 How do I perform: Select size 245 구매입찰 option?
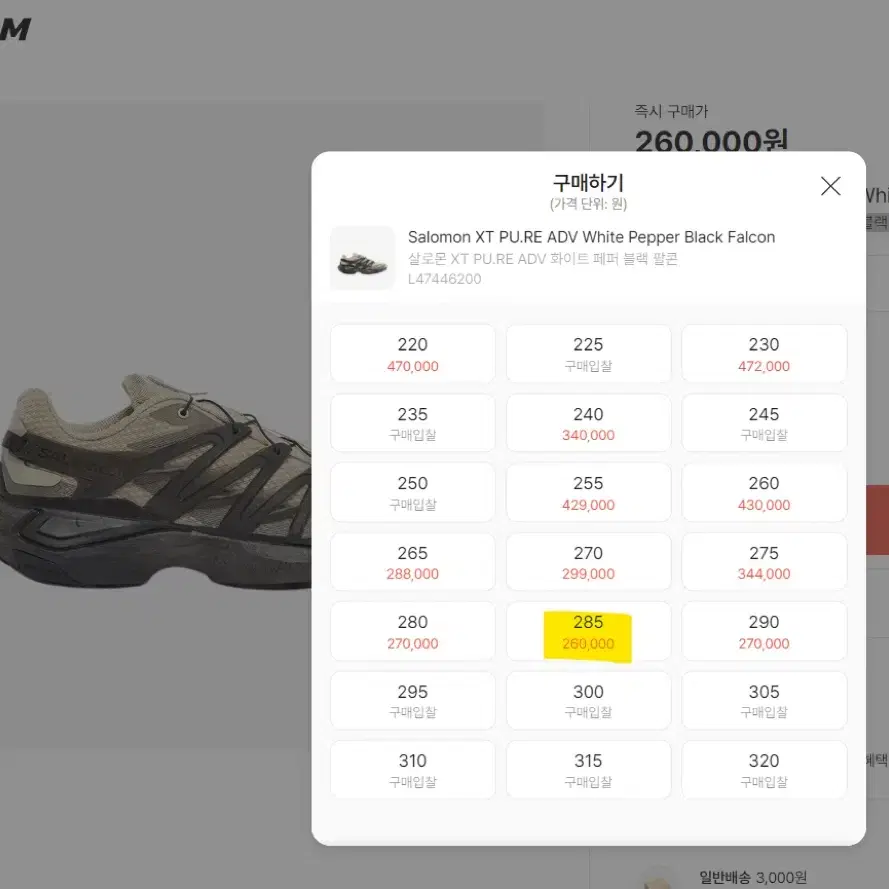tap(764, 424)
